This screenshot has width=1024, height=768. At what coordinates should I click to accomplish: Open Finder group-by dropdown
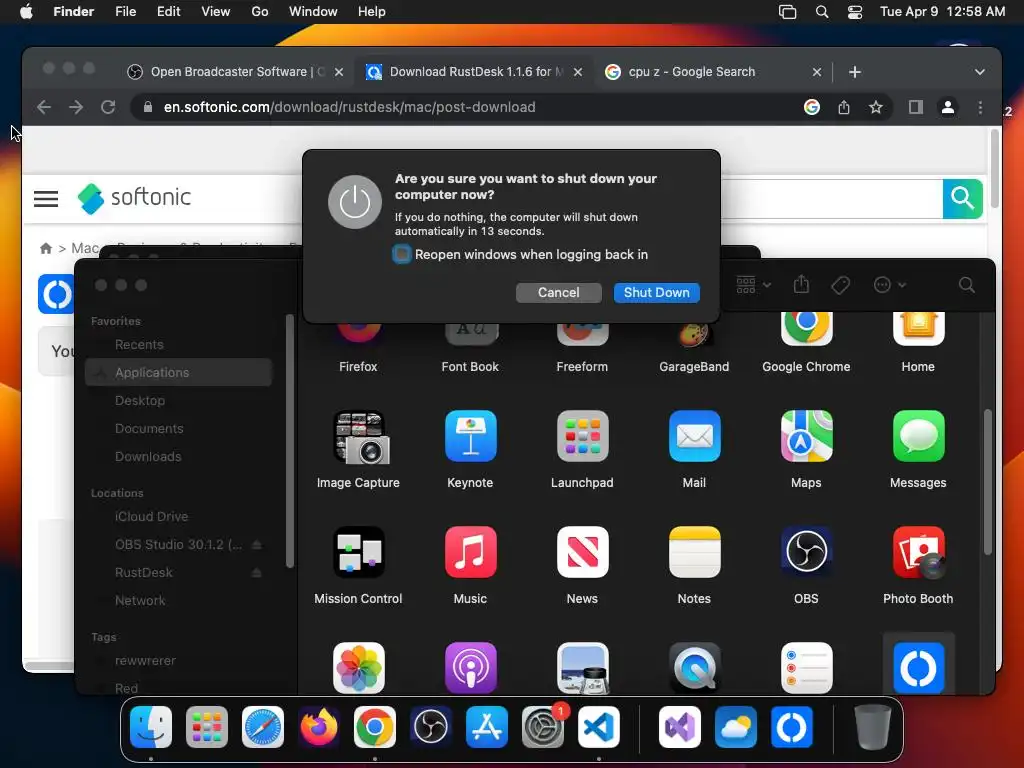(x=754, y=285)
